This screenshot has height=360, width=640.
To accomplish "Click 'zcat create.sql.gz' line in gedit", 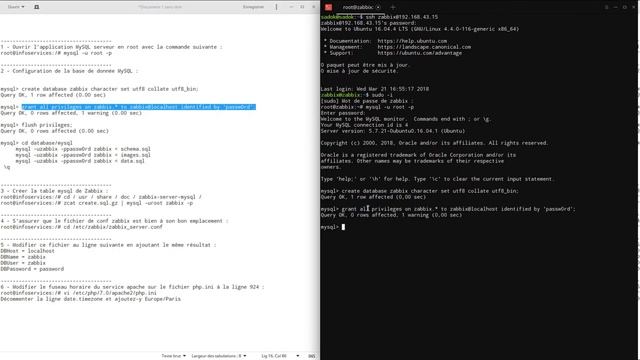I will tap(97, 203).
